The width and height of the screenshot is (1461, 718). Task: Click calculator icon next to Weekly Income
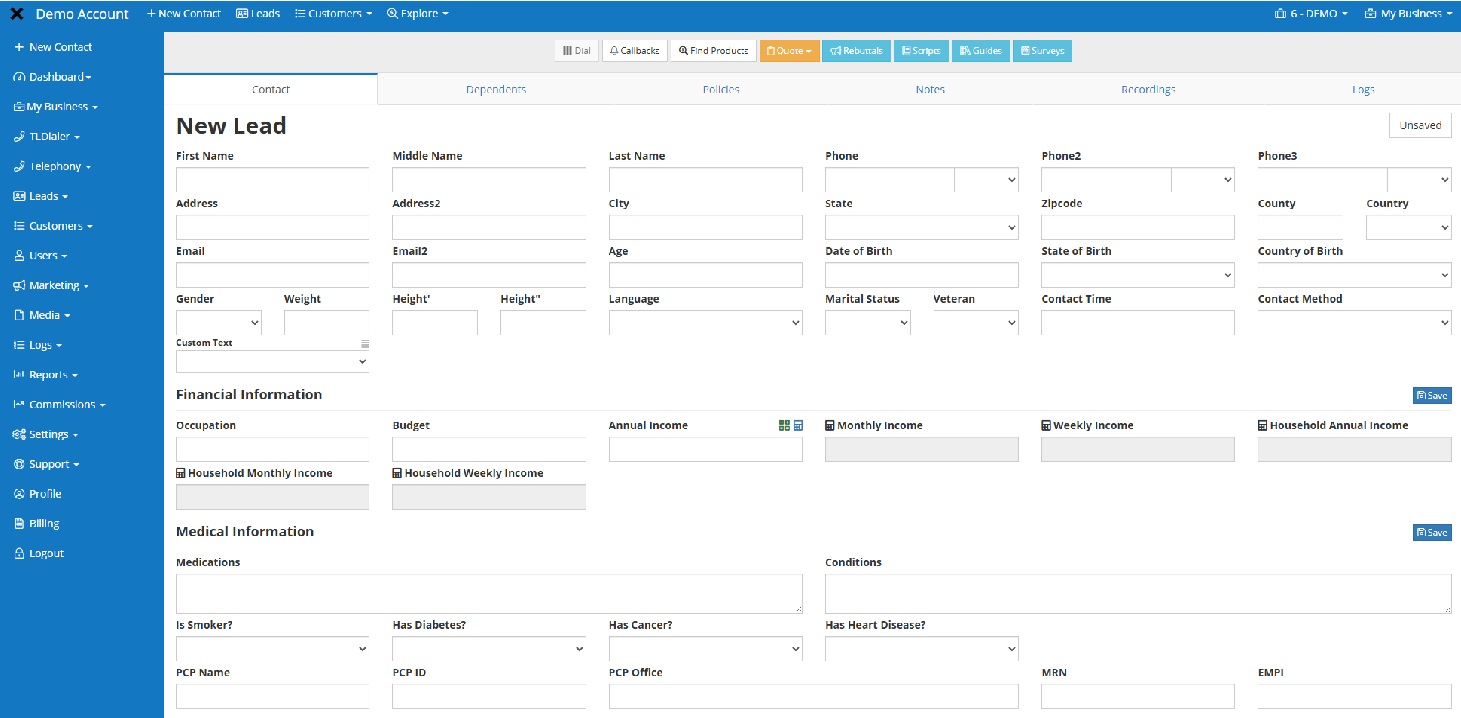pos(1046,426)
